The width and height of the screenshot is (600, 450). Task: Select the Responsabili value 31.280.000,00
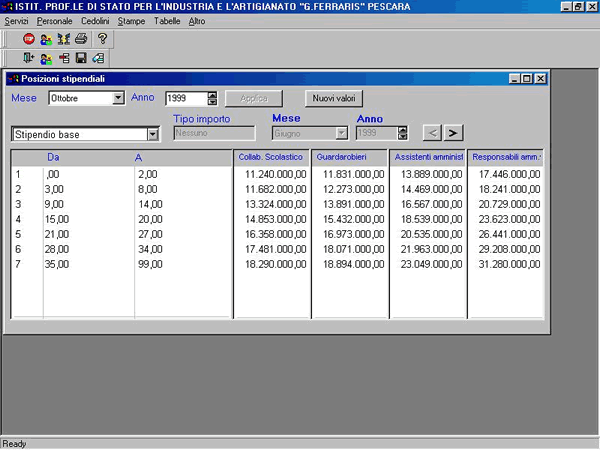(x=510, y=264)
